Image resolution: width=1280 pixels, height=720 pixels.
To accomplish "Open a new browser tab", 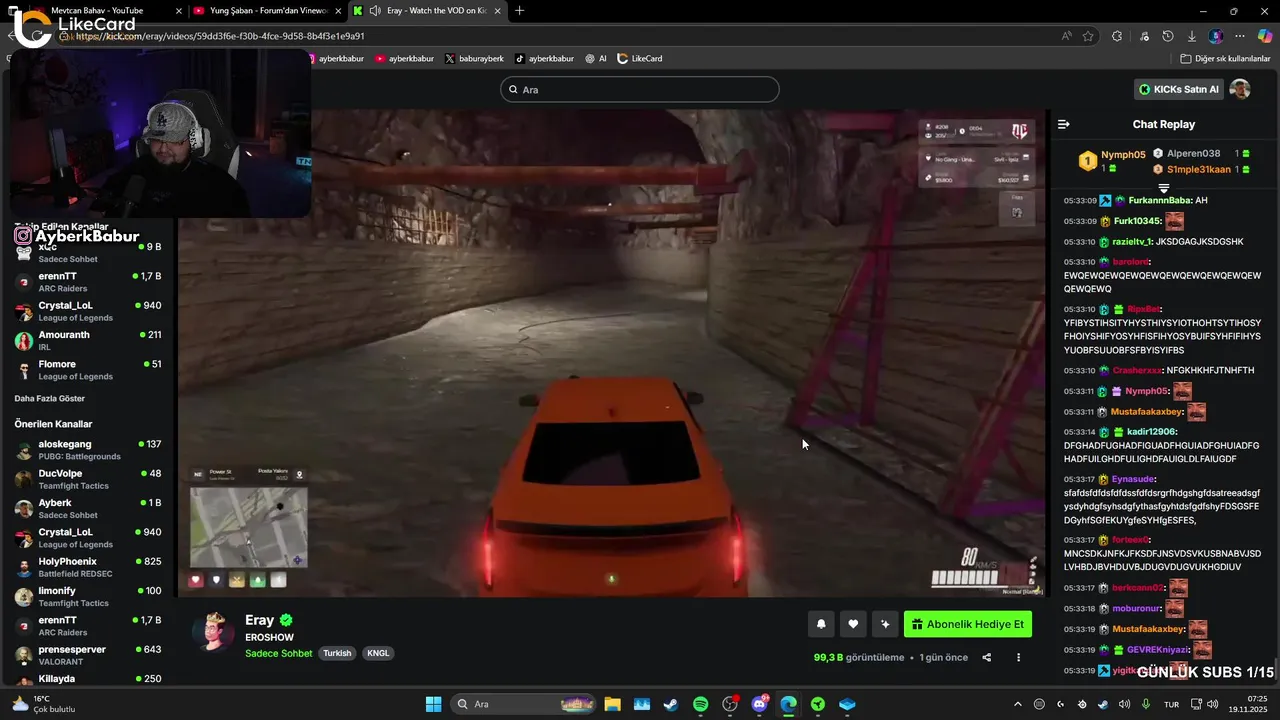I will pyautogui.click(x=519, y=11).
